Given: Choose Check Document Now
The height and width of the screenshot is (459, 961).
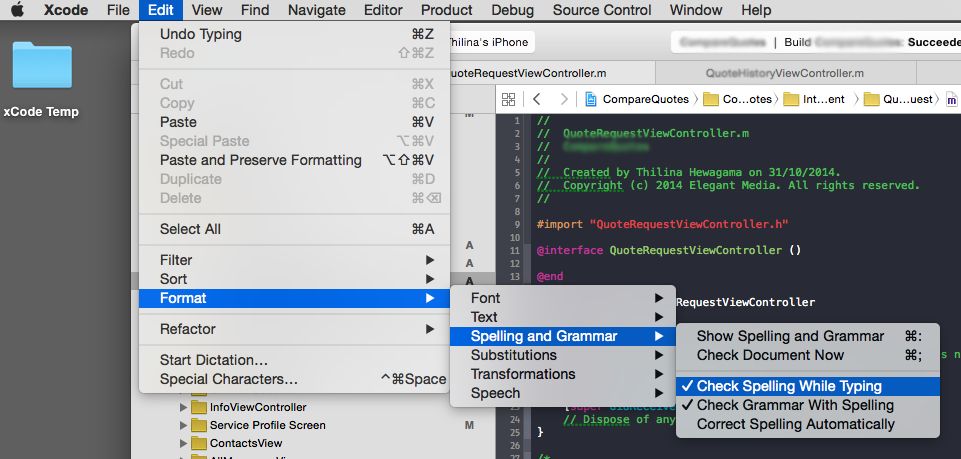Looking at the screenshot, I should pos(808,355).
